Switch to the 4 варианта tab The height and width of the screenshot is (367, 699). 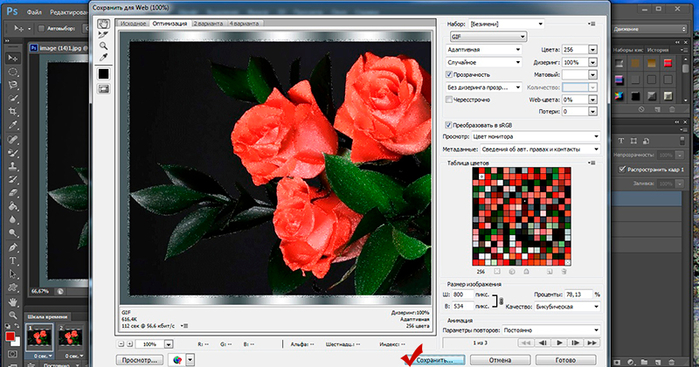[x=245, y=24]
